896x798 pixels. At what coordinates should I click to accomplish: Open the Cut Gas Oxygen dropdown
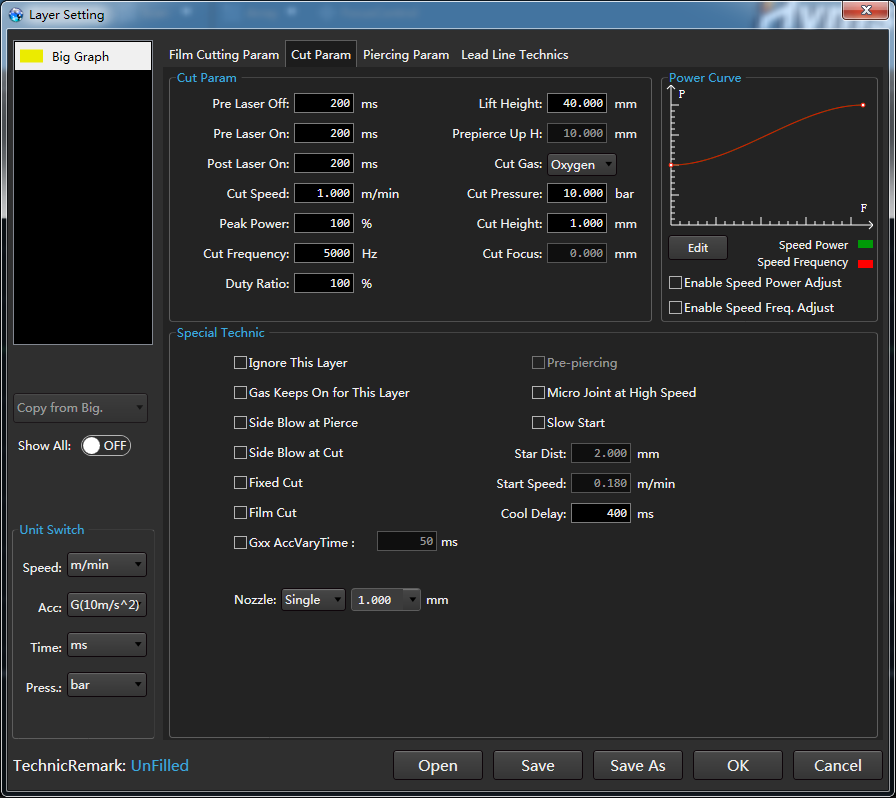(582, 165)
